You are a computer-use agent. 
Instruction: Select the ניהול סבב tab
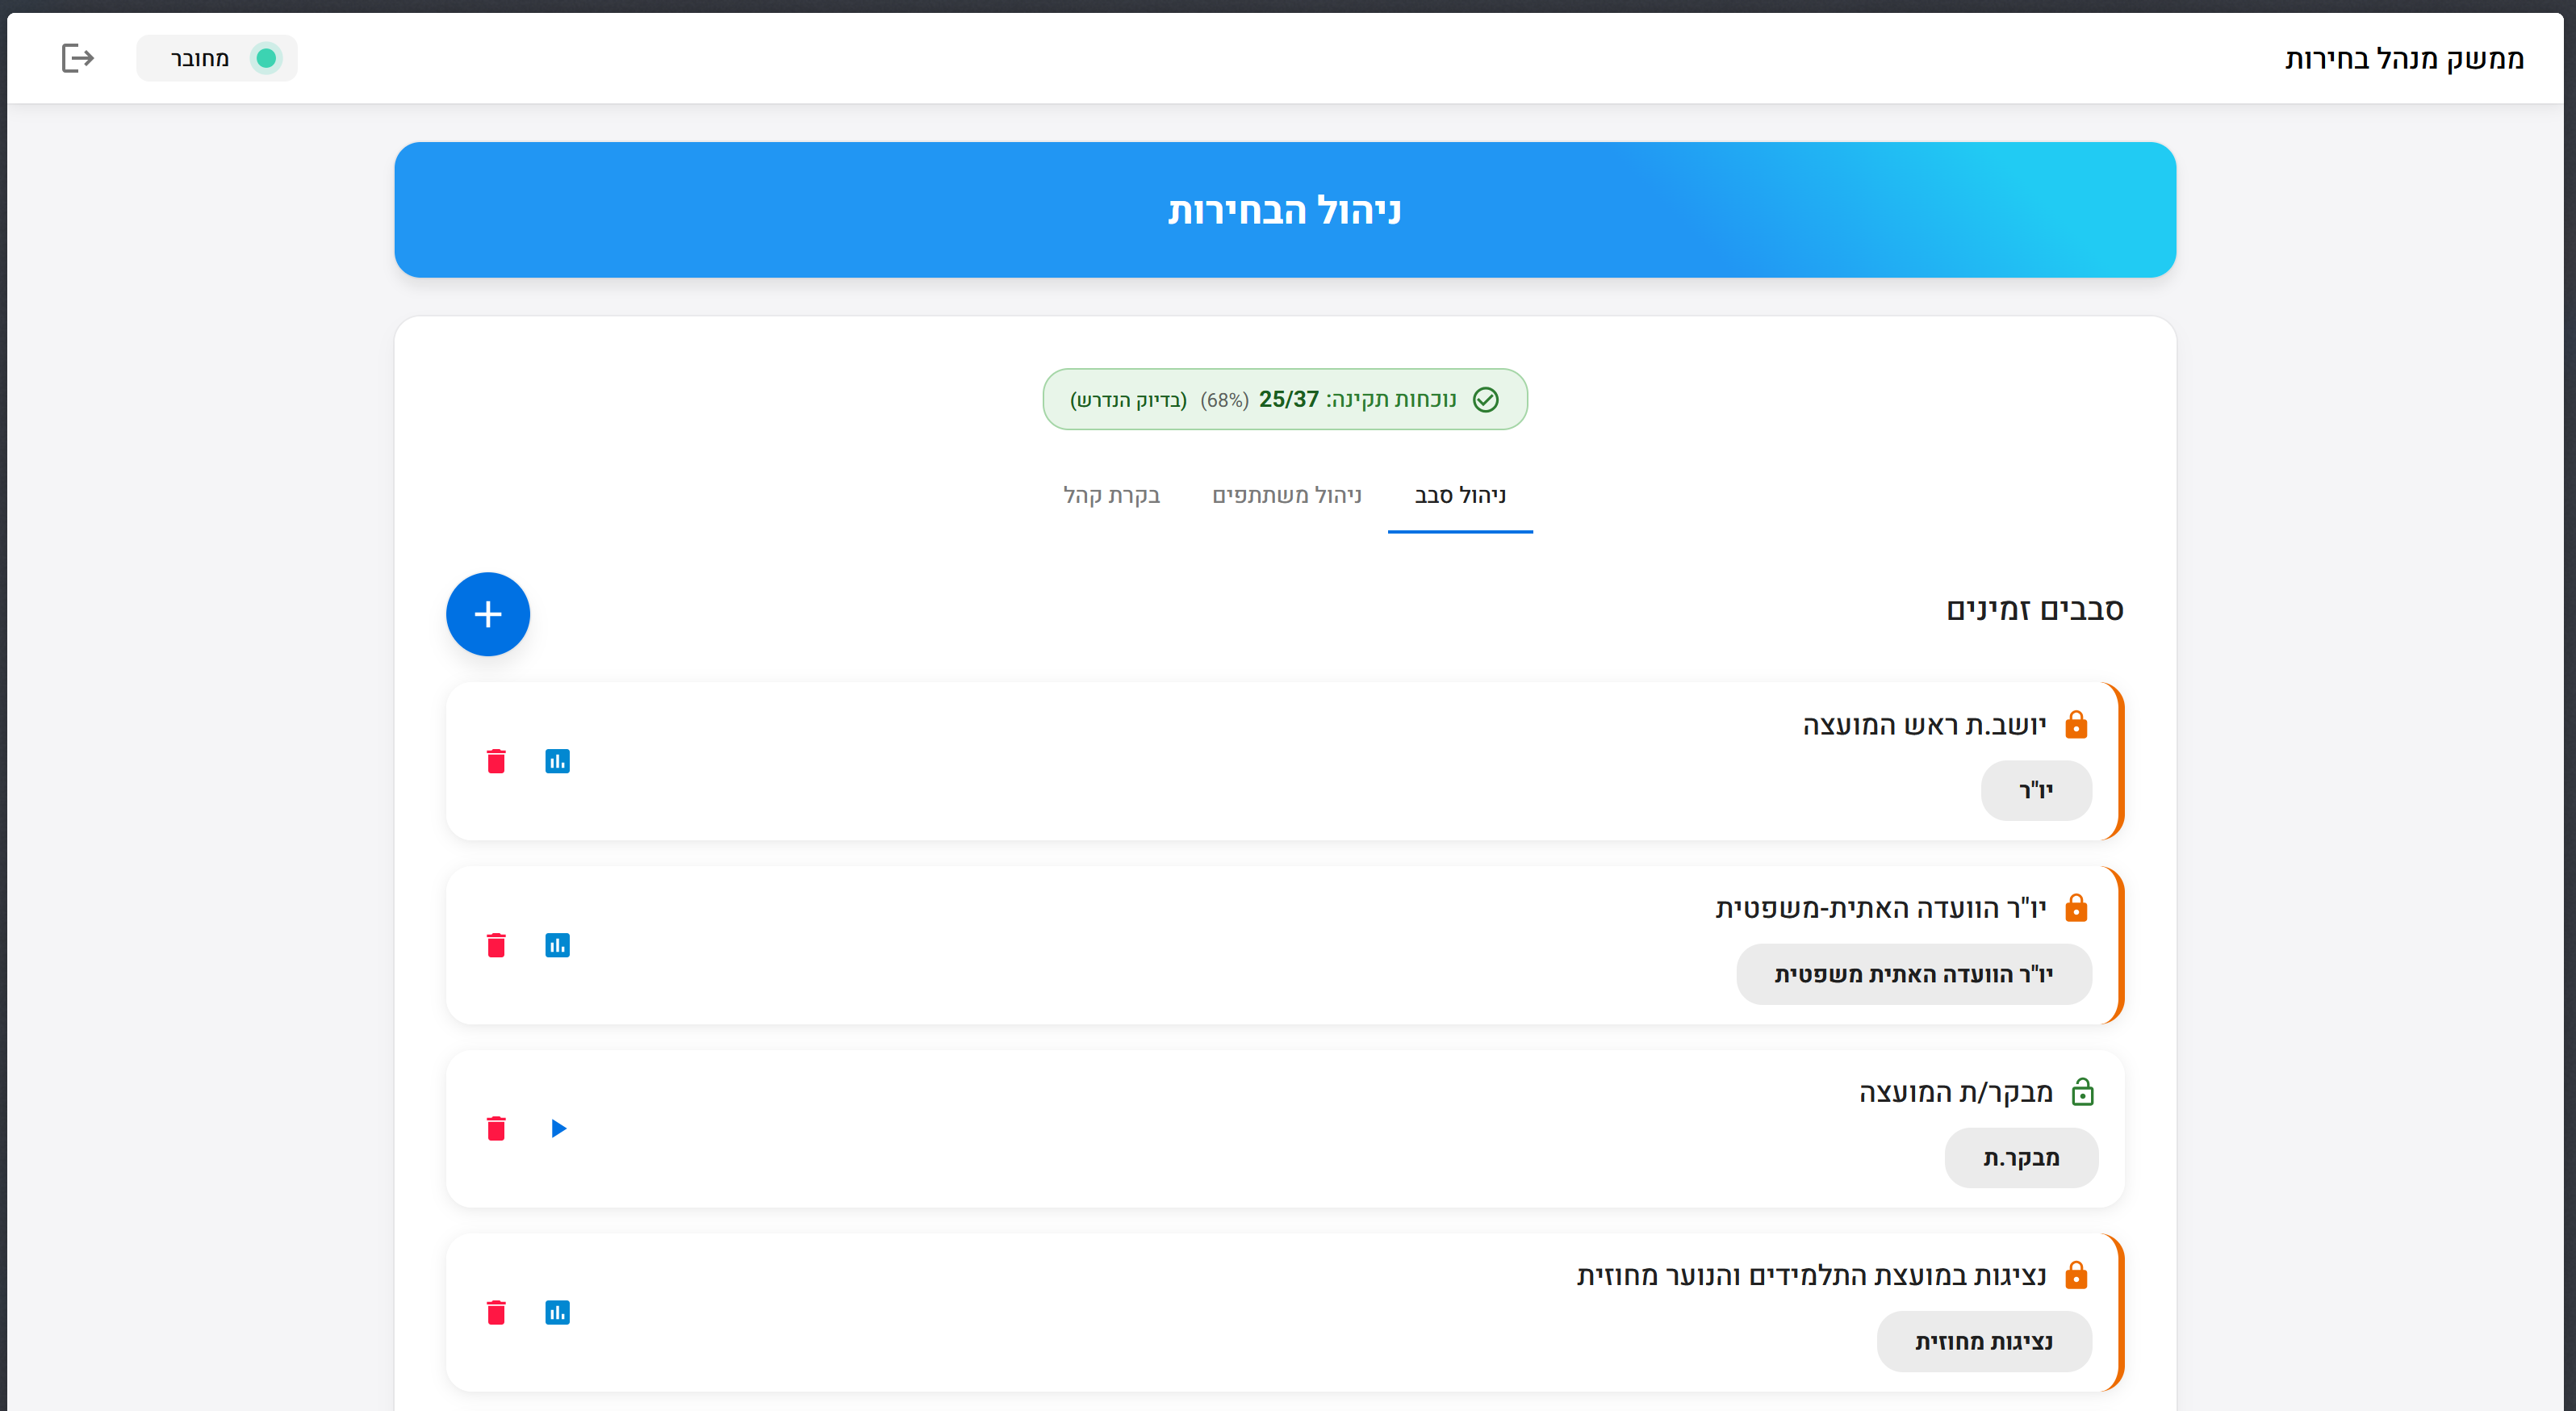coord(1459,495)
